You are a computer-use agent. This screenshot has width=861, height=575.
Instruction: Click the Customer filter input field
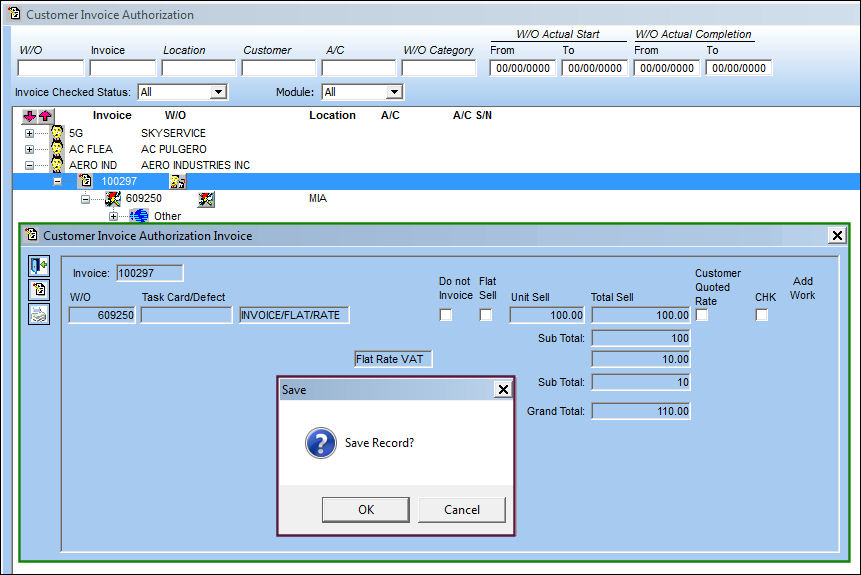278,68
